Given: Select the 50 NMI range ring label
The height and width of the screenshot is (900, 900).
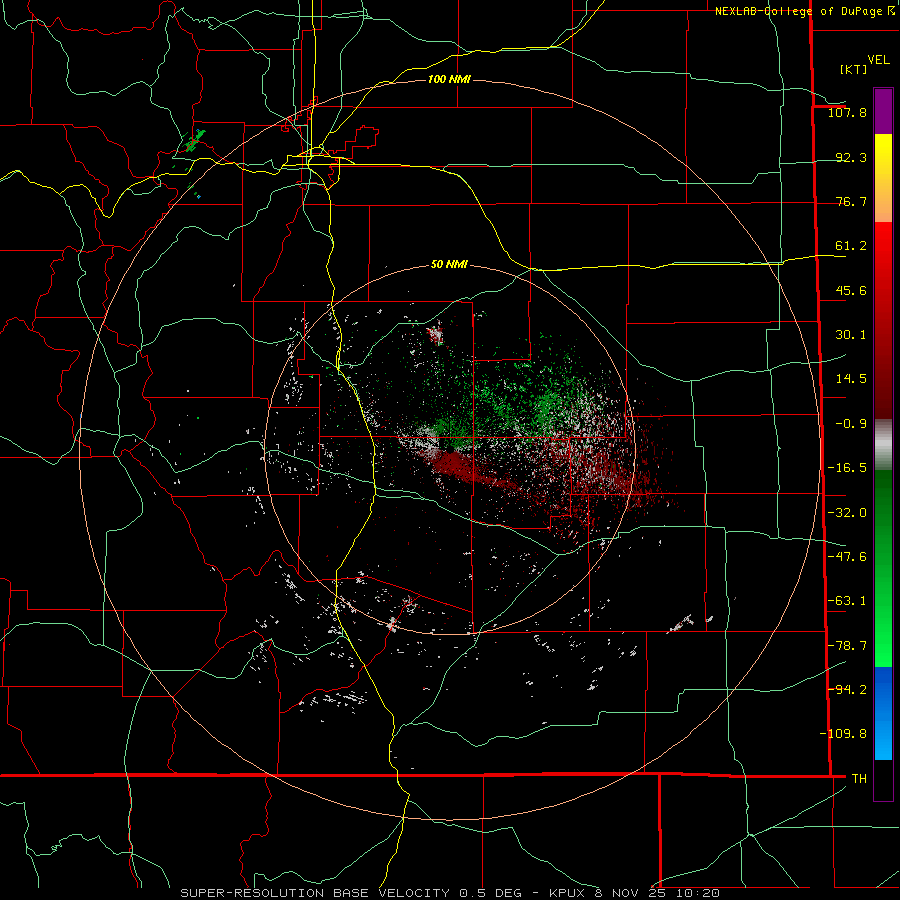Looking at the screenshot, I should (449, 264).
